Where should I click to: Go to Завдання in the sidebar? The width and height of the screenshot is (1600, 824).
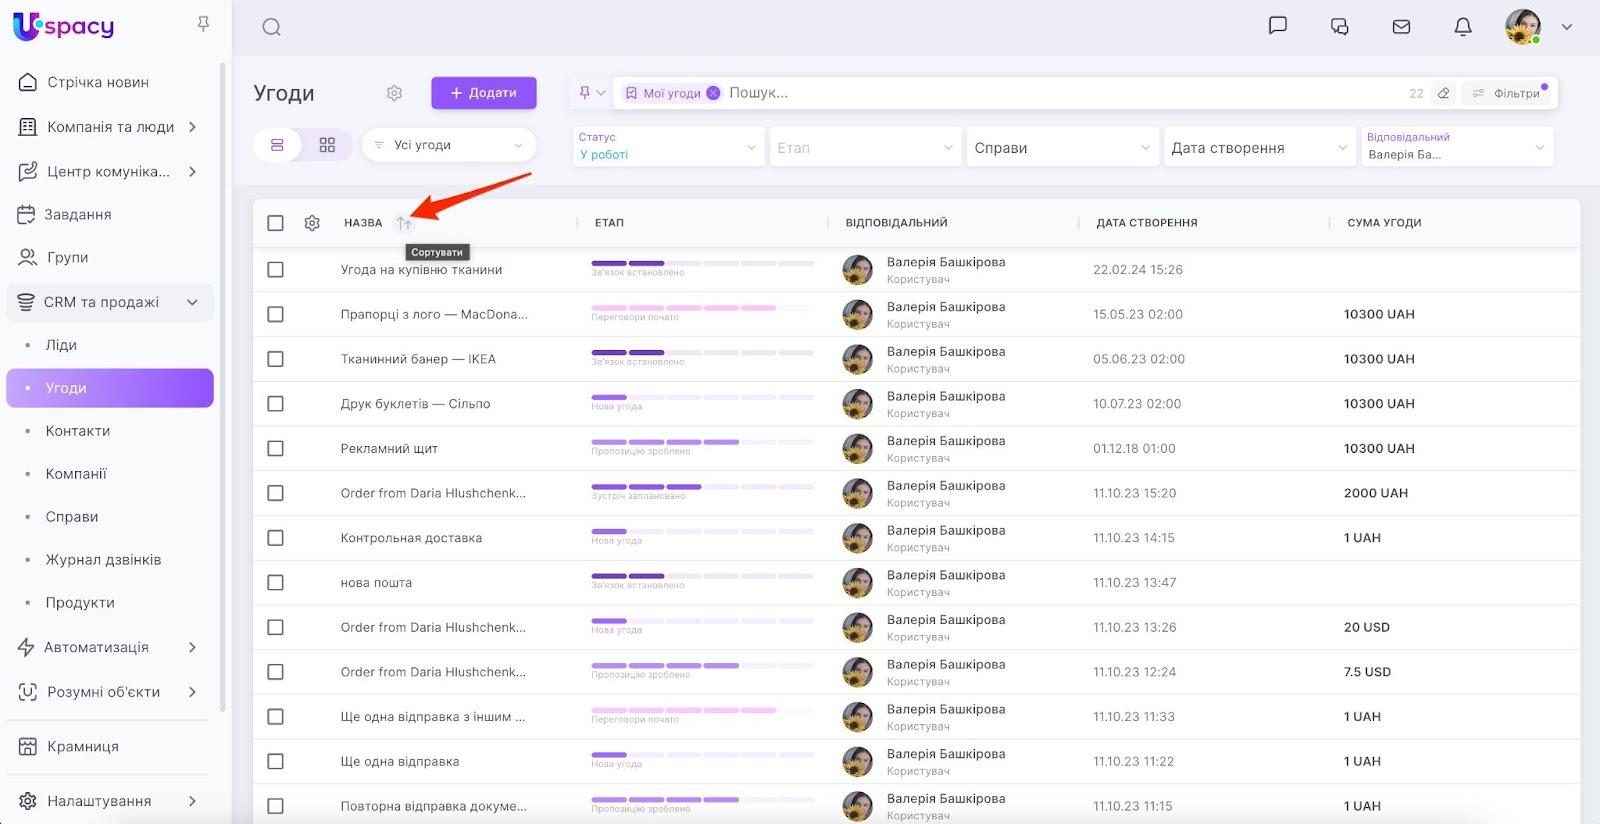click(78, 214)
